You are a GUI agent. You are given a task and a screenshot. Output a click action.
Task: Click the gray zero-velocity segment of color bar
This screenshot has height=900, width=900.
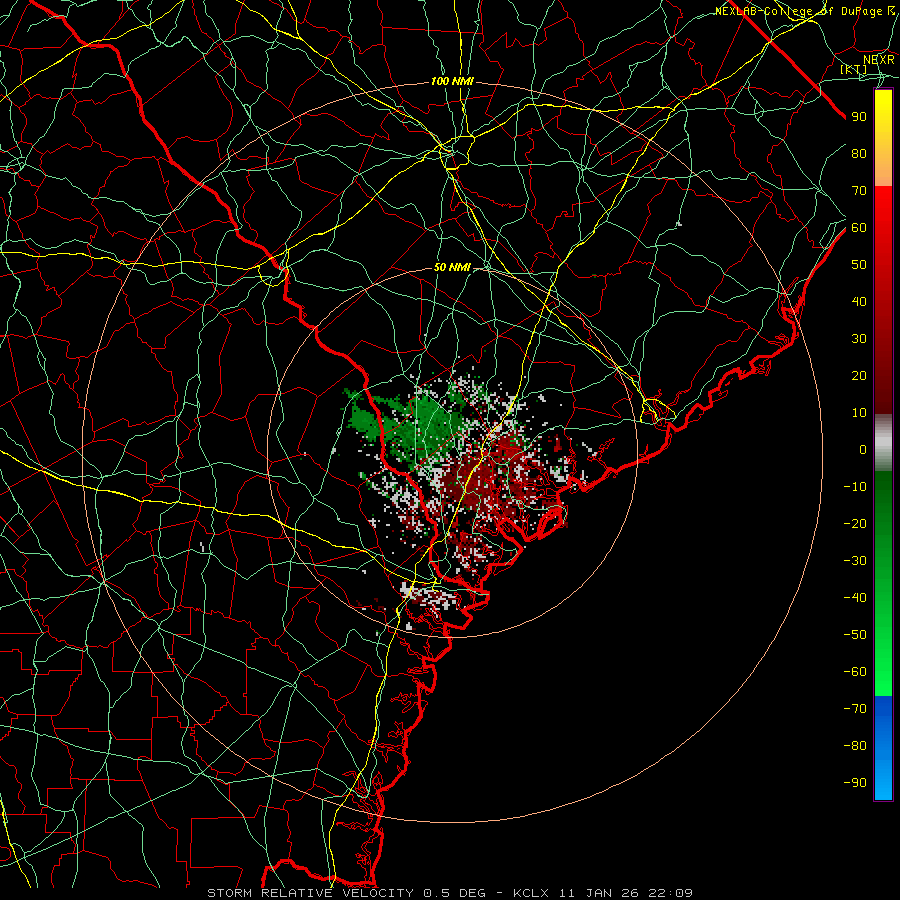[883, 442]
